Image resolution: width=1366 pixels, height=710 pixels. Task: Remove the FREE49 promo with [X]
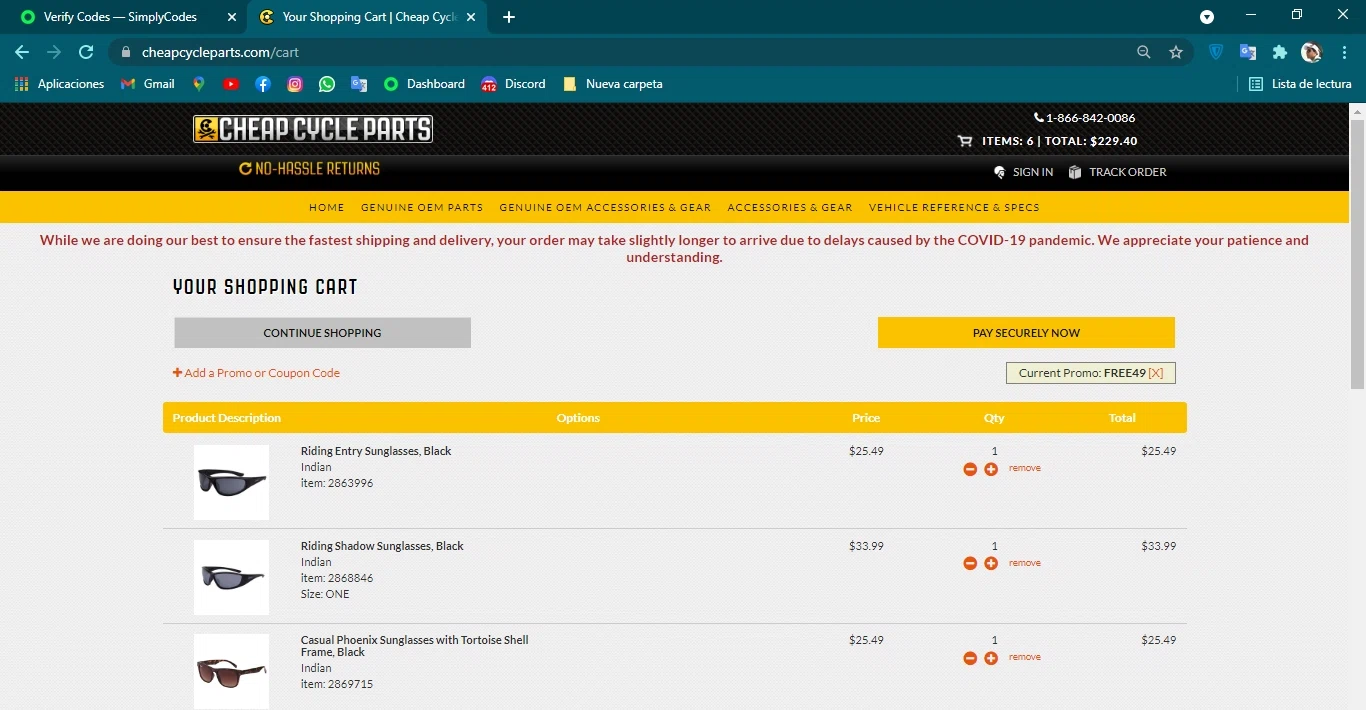click(x=1156, y=373)
